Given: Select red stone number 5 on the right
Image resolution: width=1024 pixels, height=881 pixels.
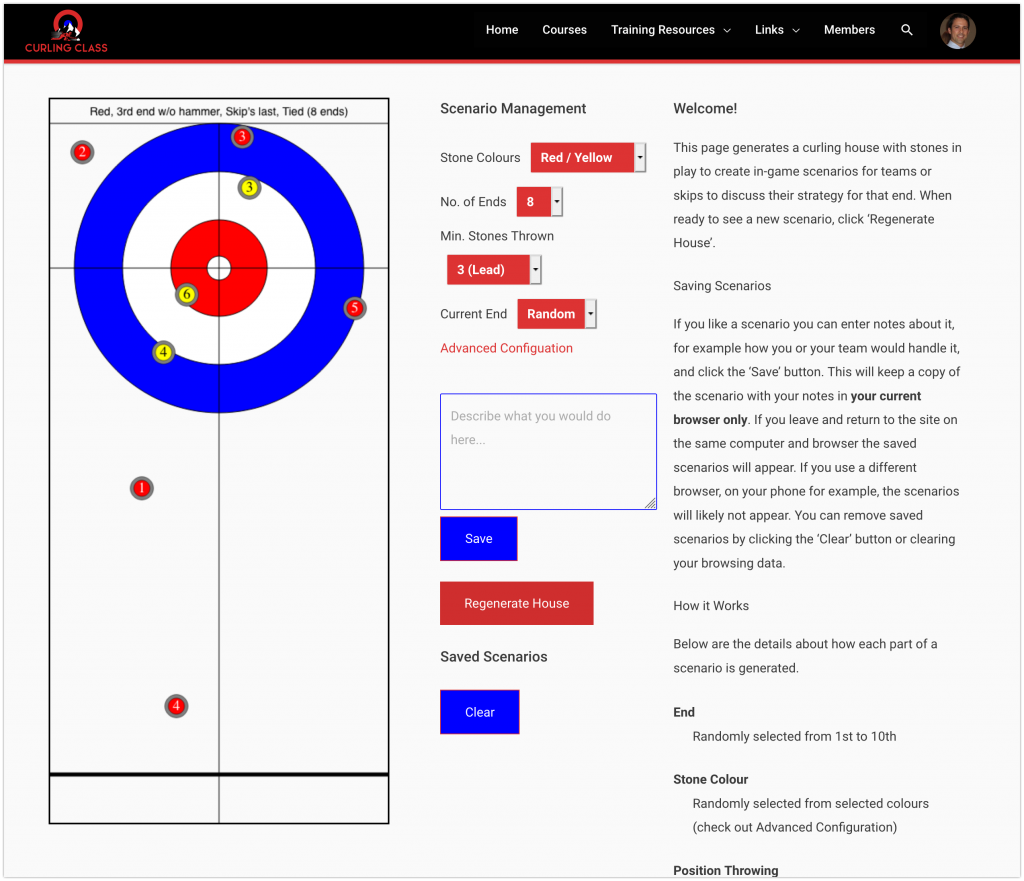Looking at the screenshot, I should point(354,308).
